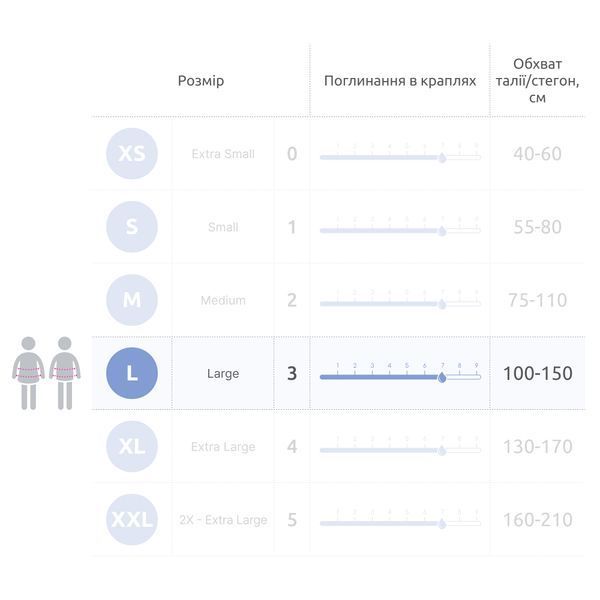This screenshot has width=600, height=600.
Task: Click the droplet marker on Large absorption bar
Action: tap(442, 377)
